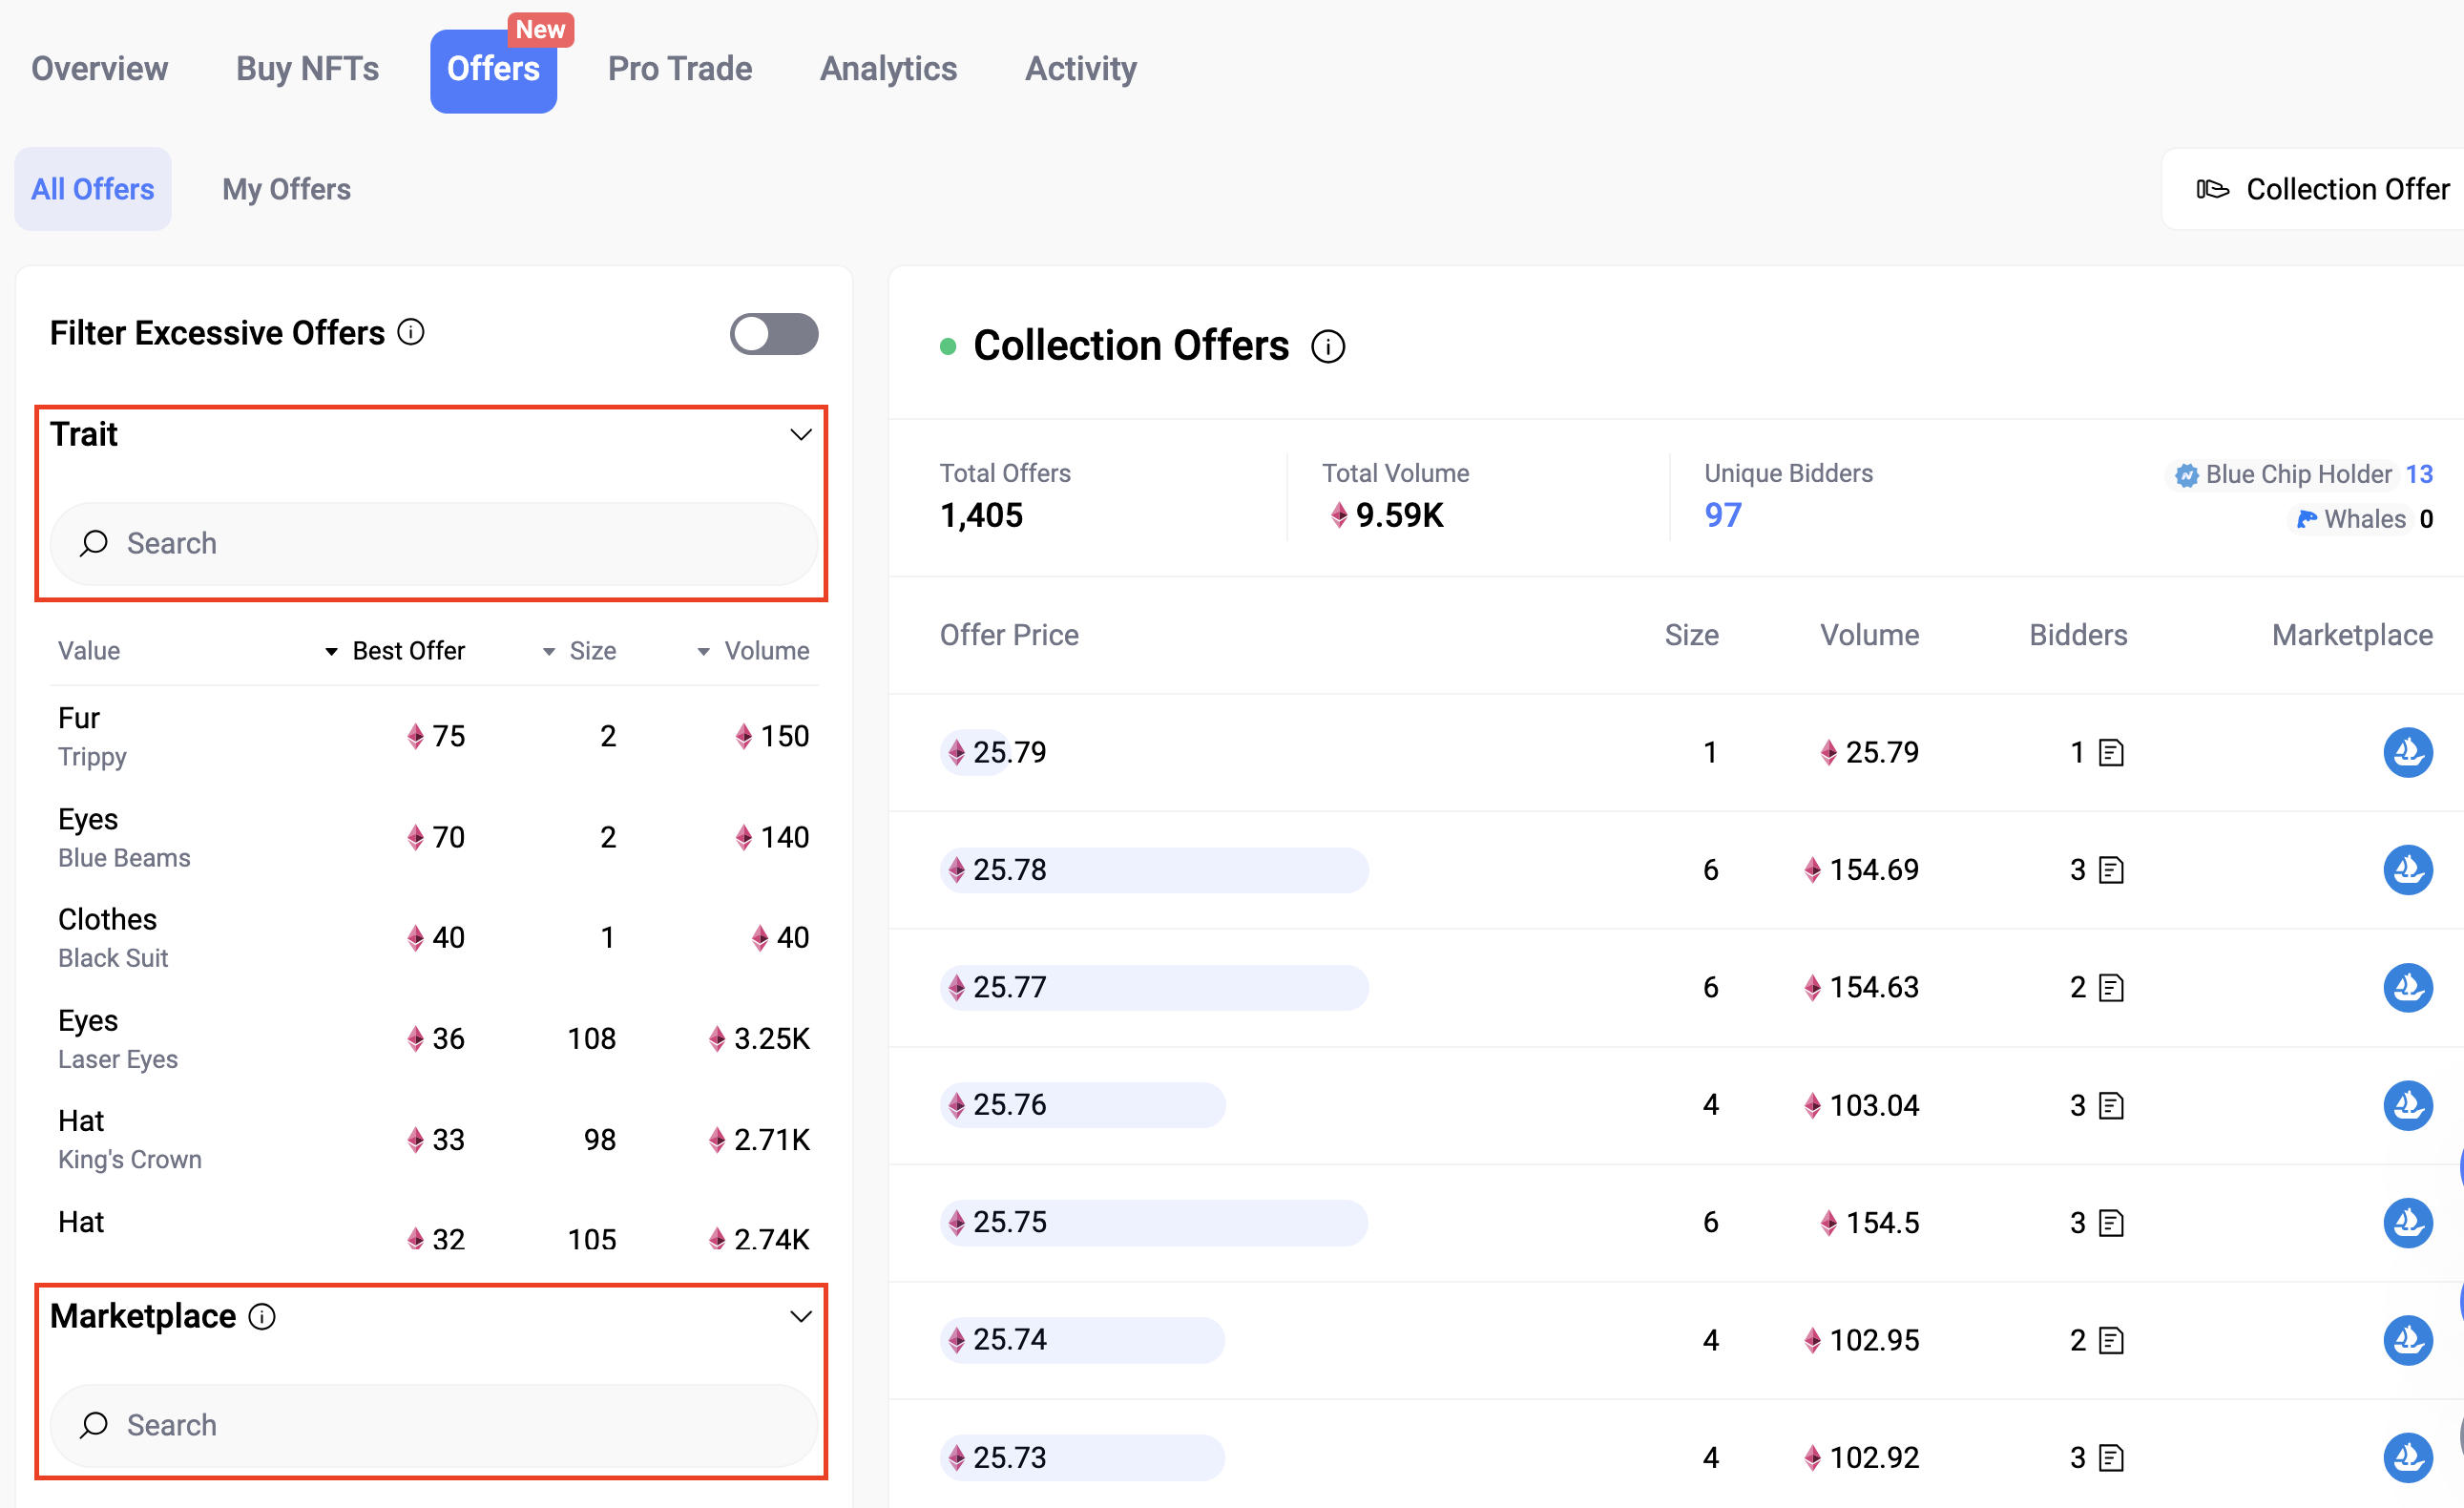
Task: Click info icon beside Collection Offers heading
Action: tap(1328, 347)
